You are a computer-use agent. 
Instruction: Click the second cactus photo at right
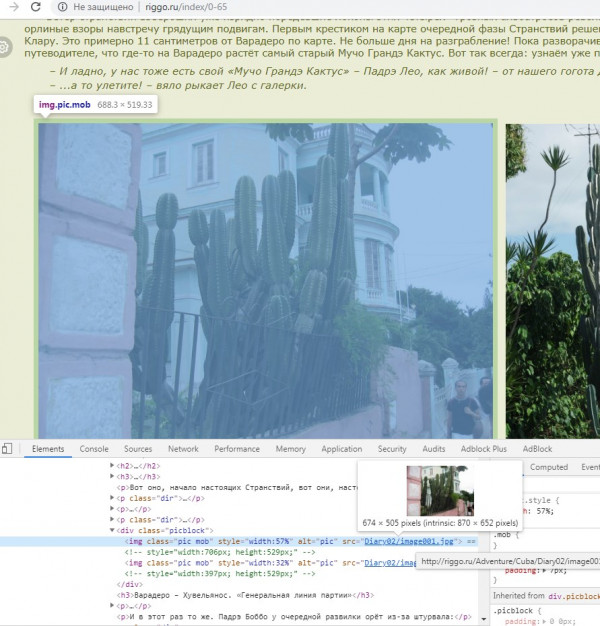(x=553, y=281)
